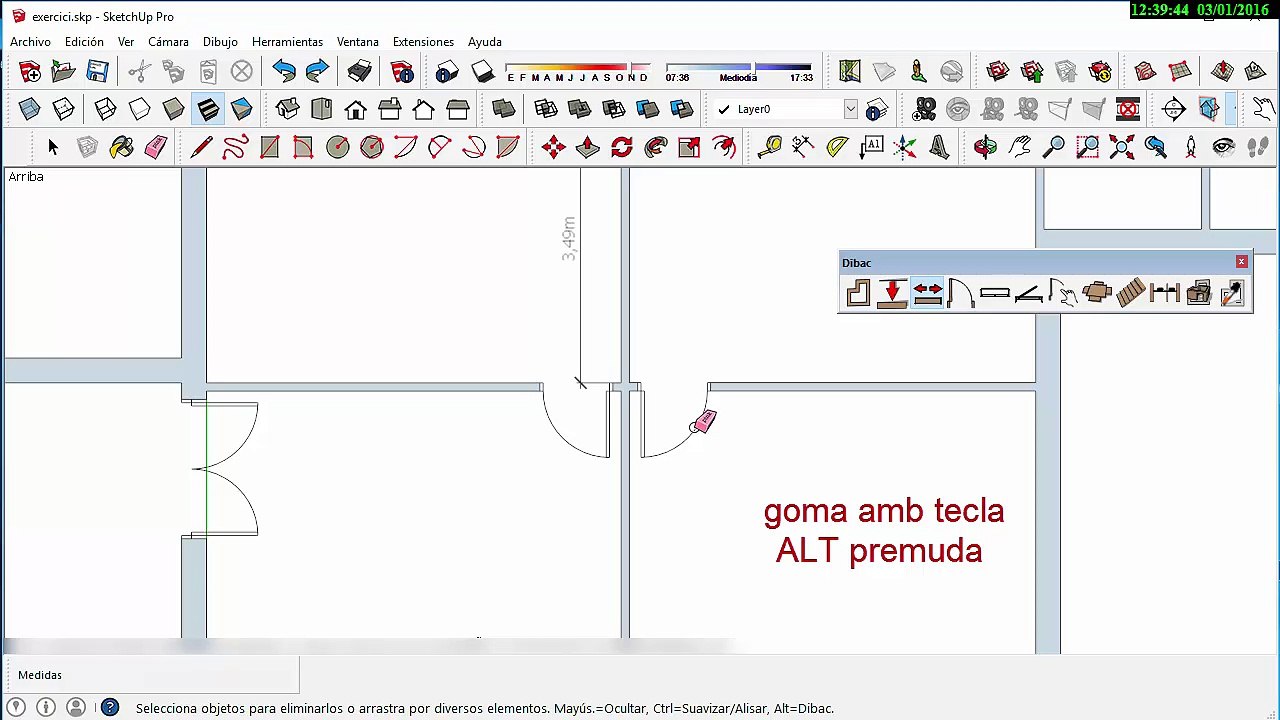
Task: Enable Hidden Line face style
Action: (139, 109)
